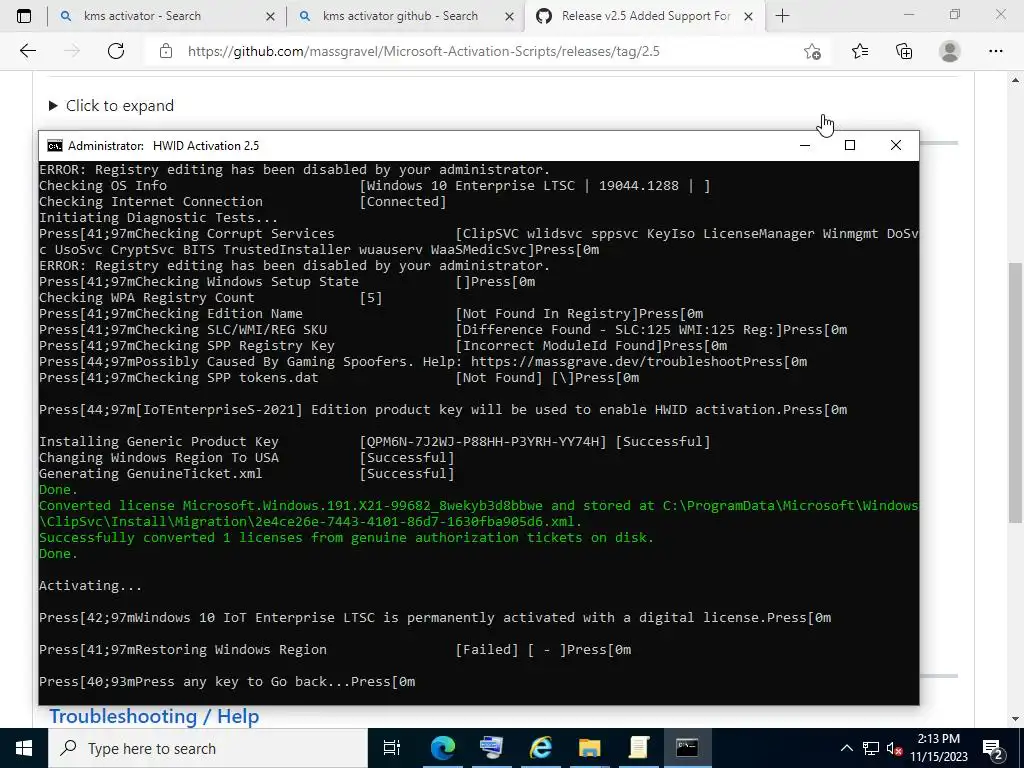1024x768 pixels.
Task: Launch Internet Explorer from taskbar
Action: point(540,748)
